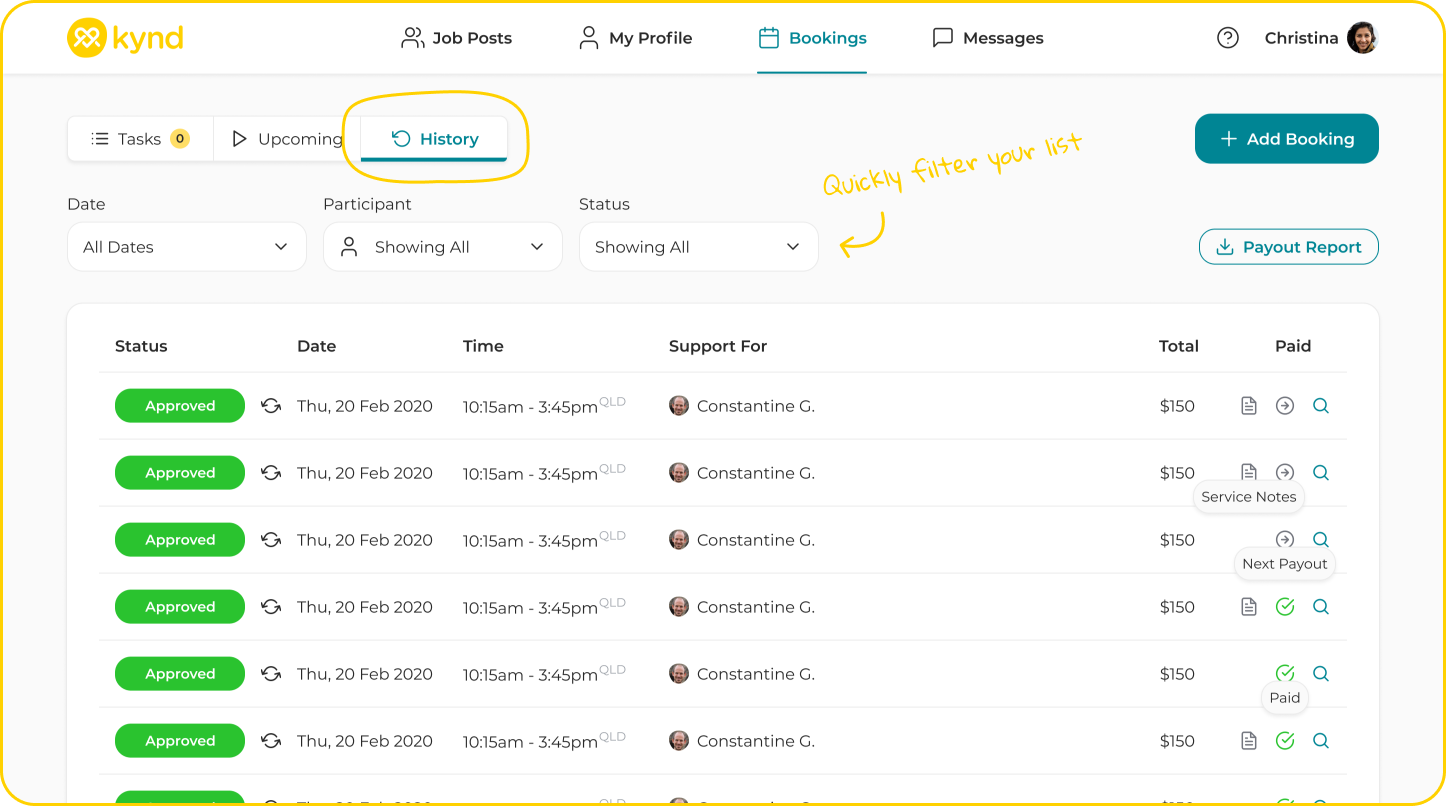Click Constantine's avatar in the sixth row
Viewport: 1446px width, 806px height.
click(x=679, y=741)
